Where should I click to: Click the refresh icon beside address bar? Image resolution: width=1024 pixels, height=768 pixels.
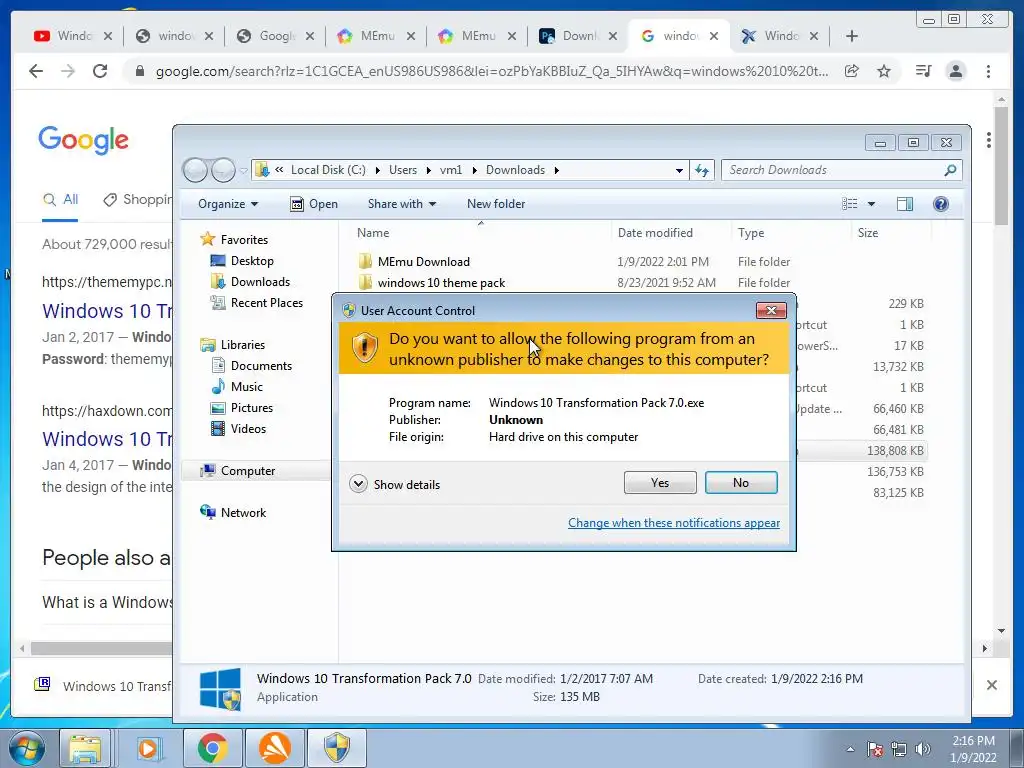coord(702,170)
